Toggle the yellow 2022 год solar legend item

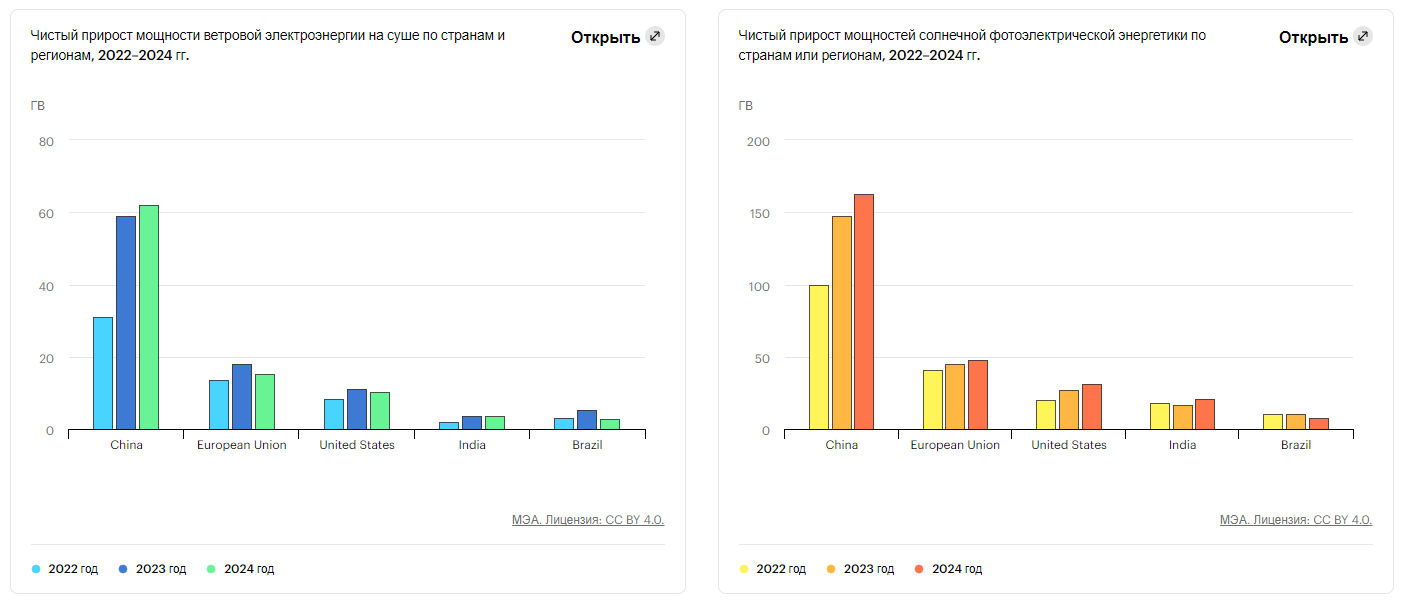[x=773, y=569]
